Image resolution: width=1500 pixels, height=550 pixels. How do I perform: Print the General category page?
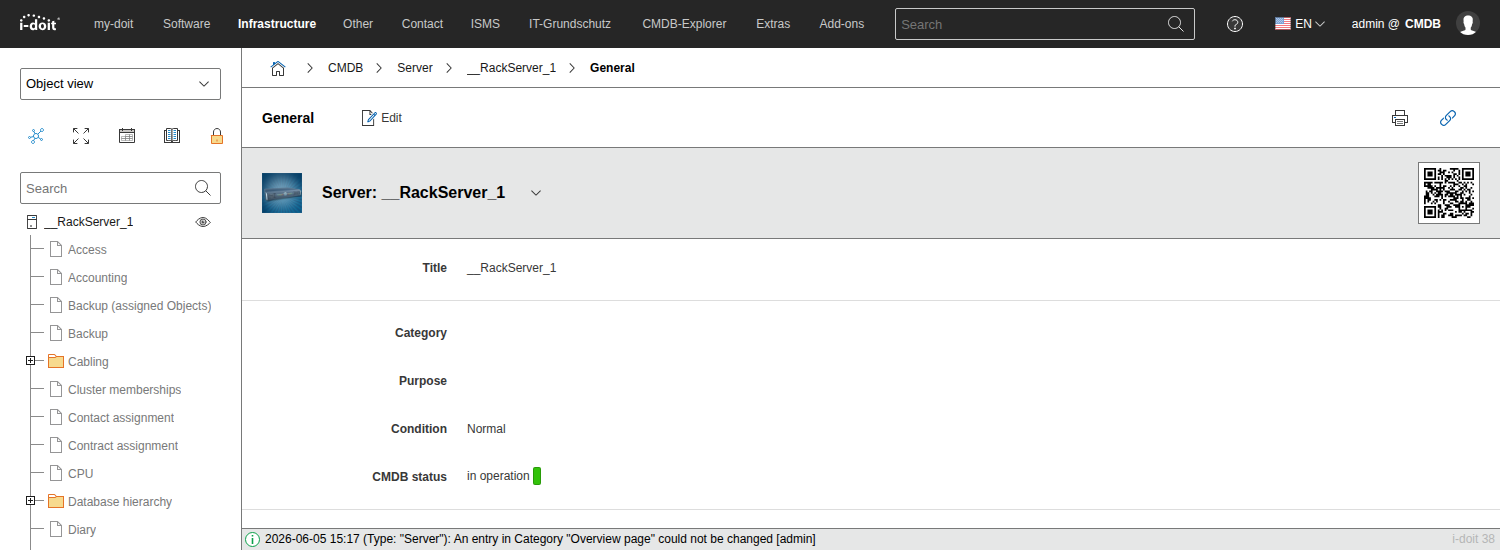tap(1400, 118)
